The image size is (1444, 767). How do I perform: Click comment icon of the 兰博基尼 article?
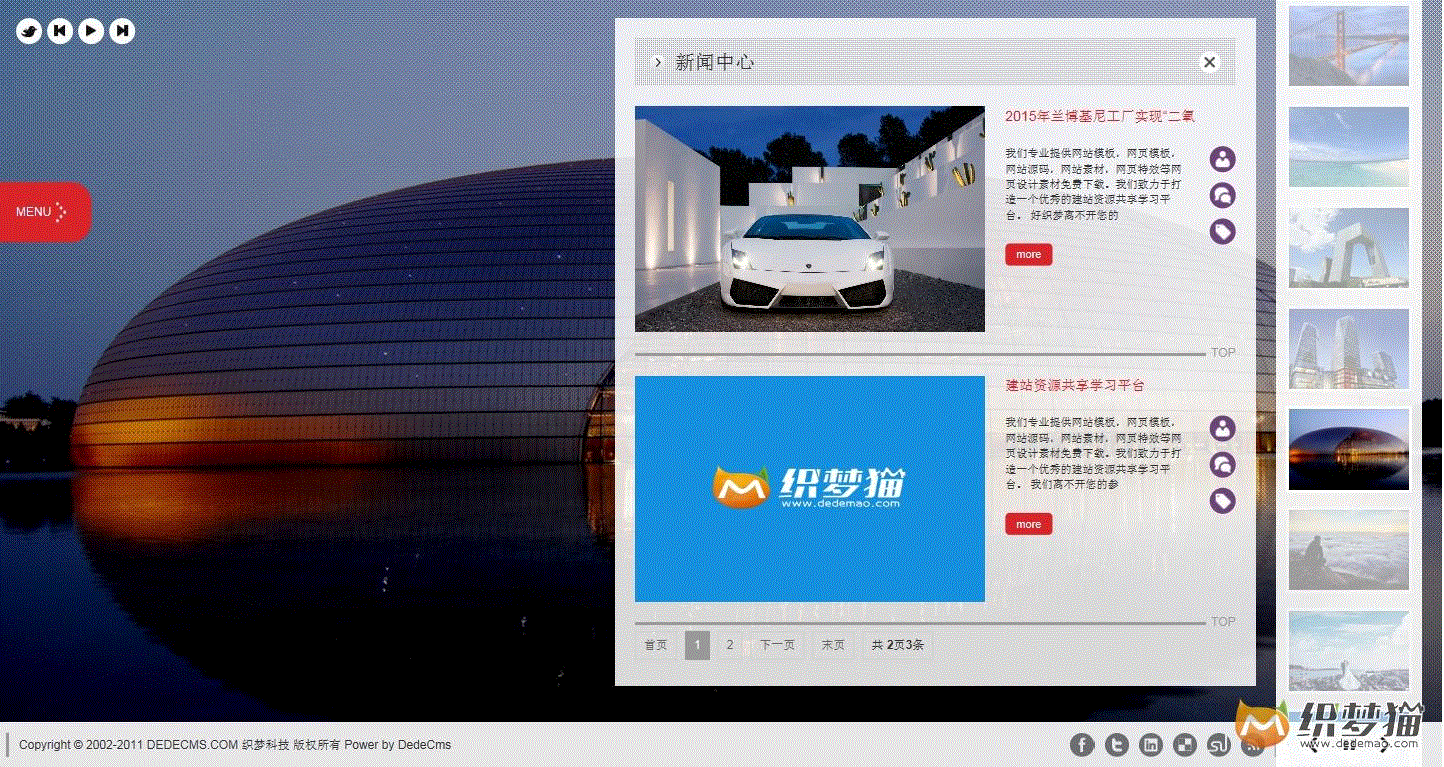[x=1222, y=195]
